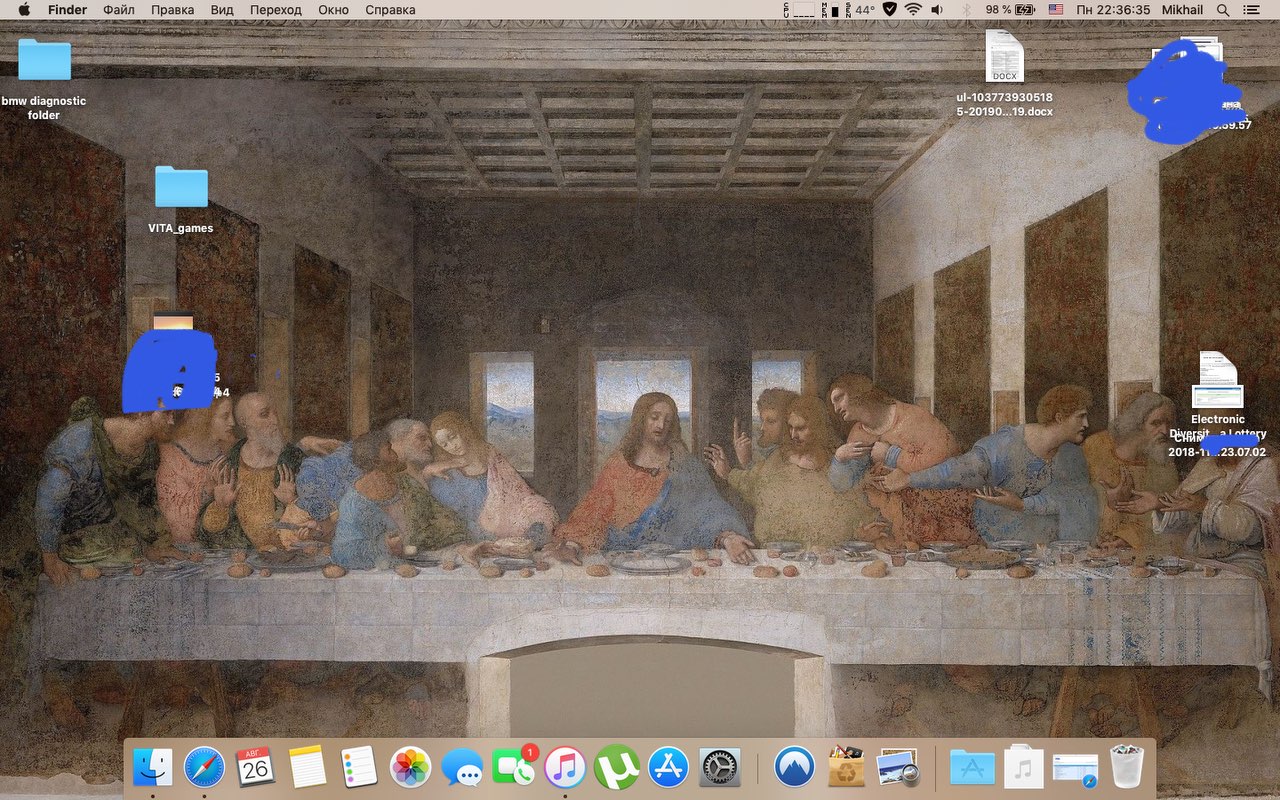Open the Wi-Fi status menu

(913, 9)
